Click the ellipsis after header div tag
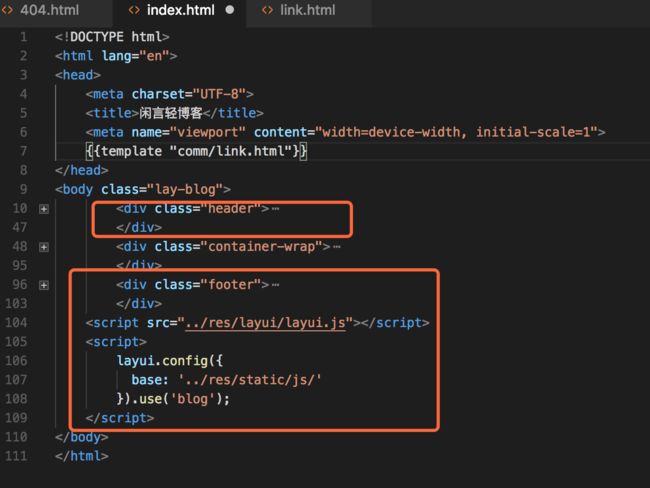Viewport: 650px width, 488px height. click(x=276, y=209)
